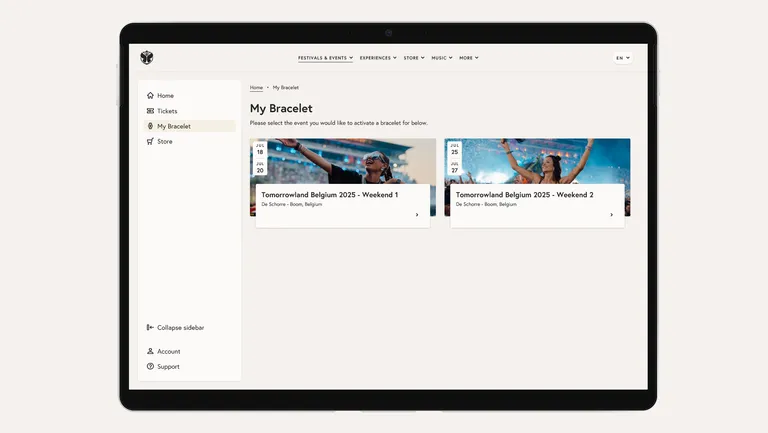Go to Home in the sidebar
This screenshot has height=433, width=768.
[x=190, y=96]
